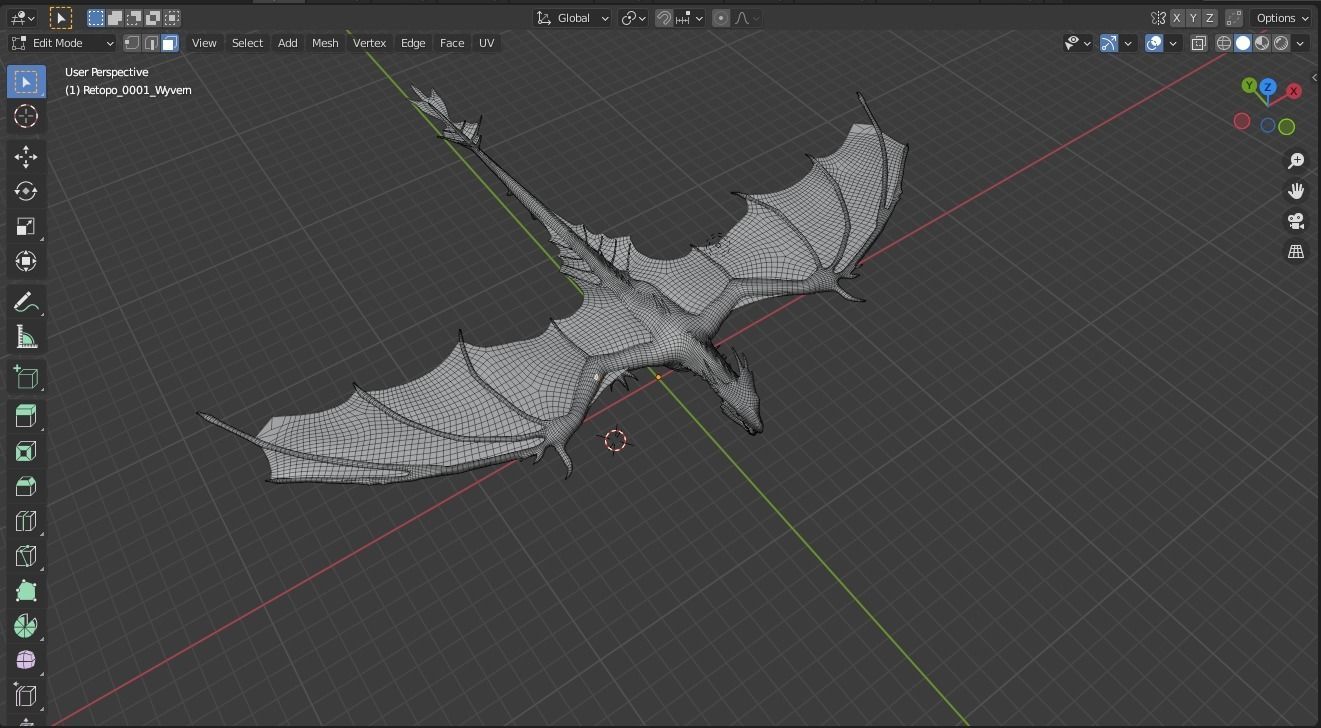This screenshot has height=728, width=1321.
Task: Set selection mode to Extend
Action: coord(115,18)
